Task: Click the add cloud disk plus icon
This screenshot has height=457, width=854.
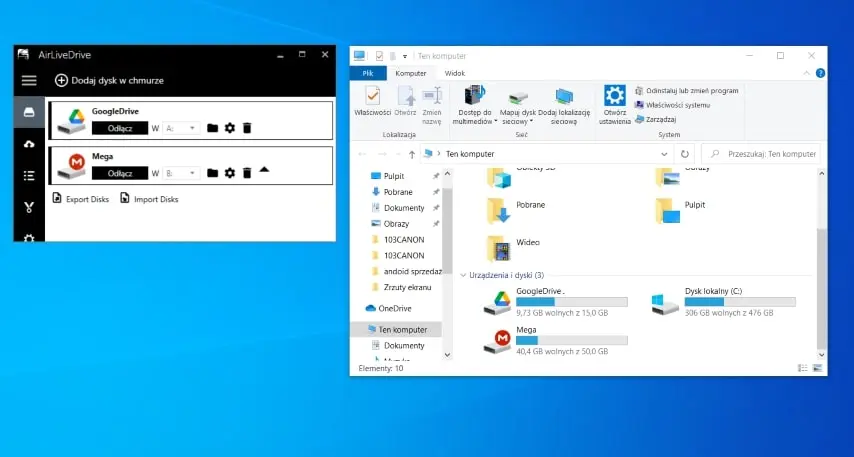Action: pos(61,80)
